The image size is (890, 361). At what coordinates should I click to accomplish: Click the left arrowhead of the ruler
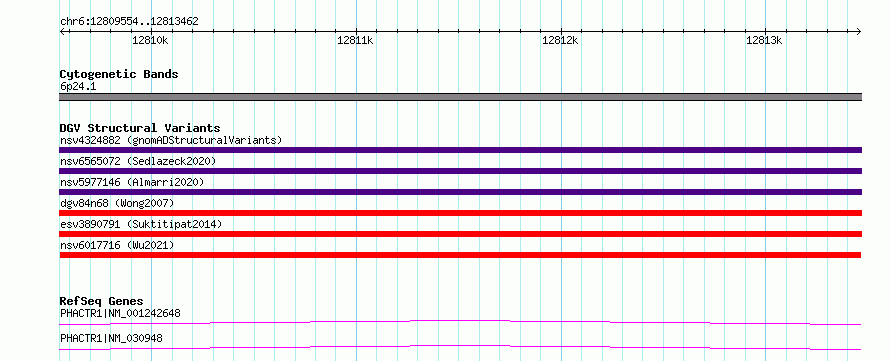click(62, 31)
